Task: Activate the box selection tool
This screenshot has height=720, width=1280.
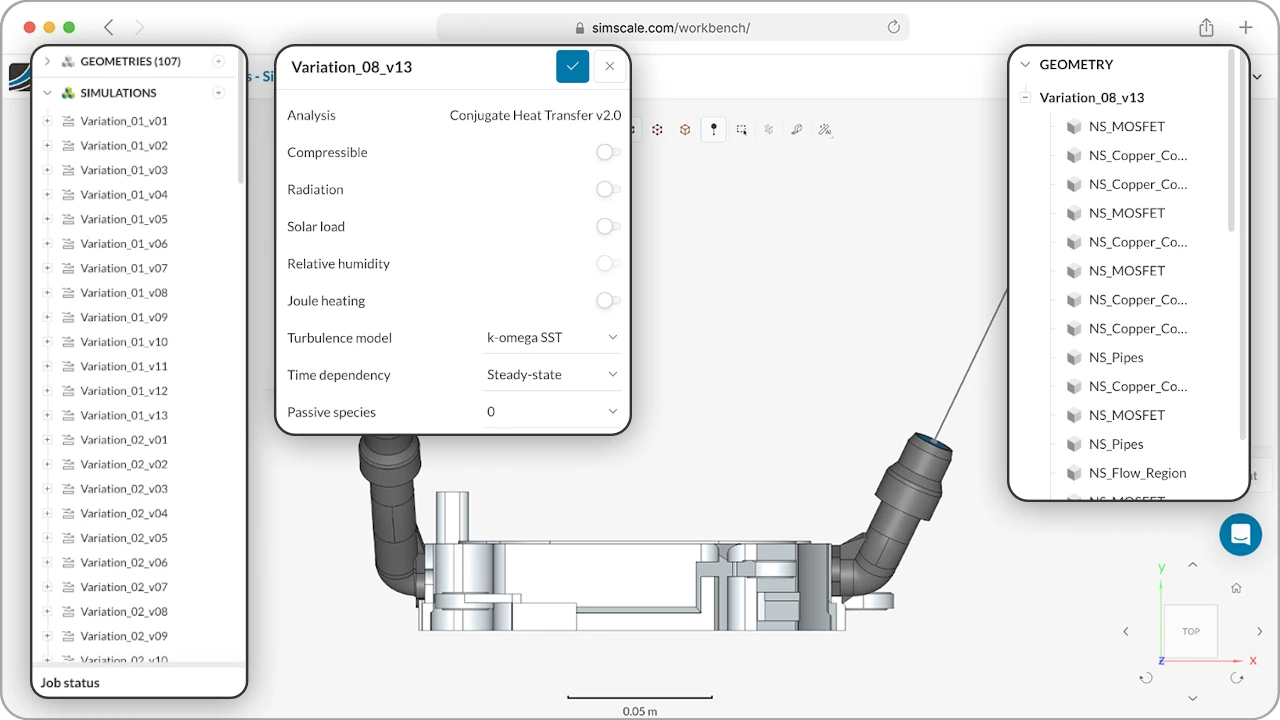Action: [742, 129]
